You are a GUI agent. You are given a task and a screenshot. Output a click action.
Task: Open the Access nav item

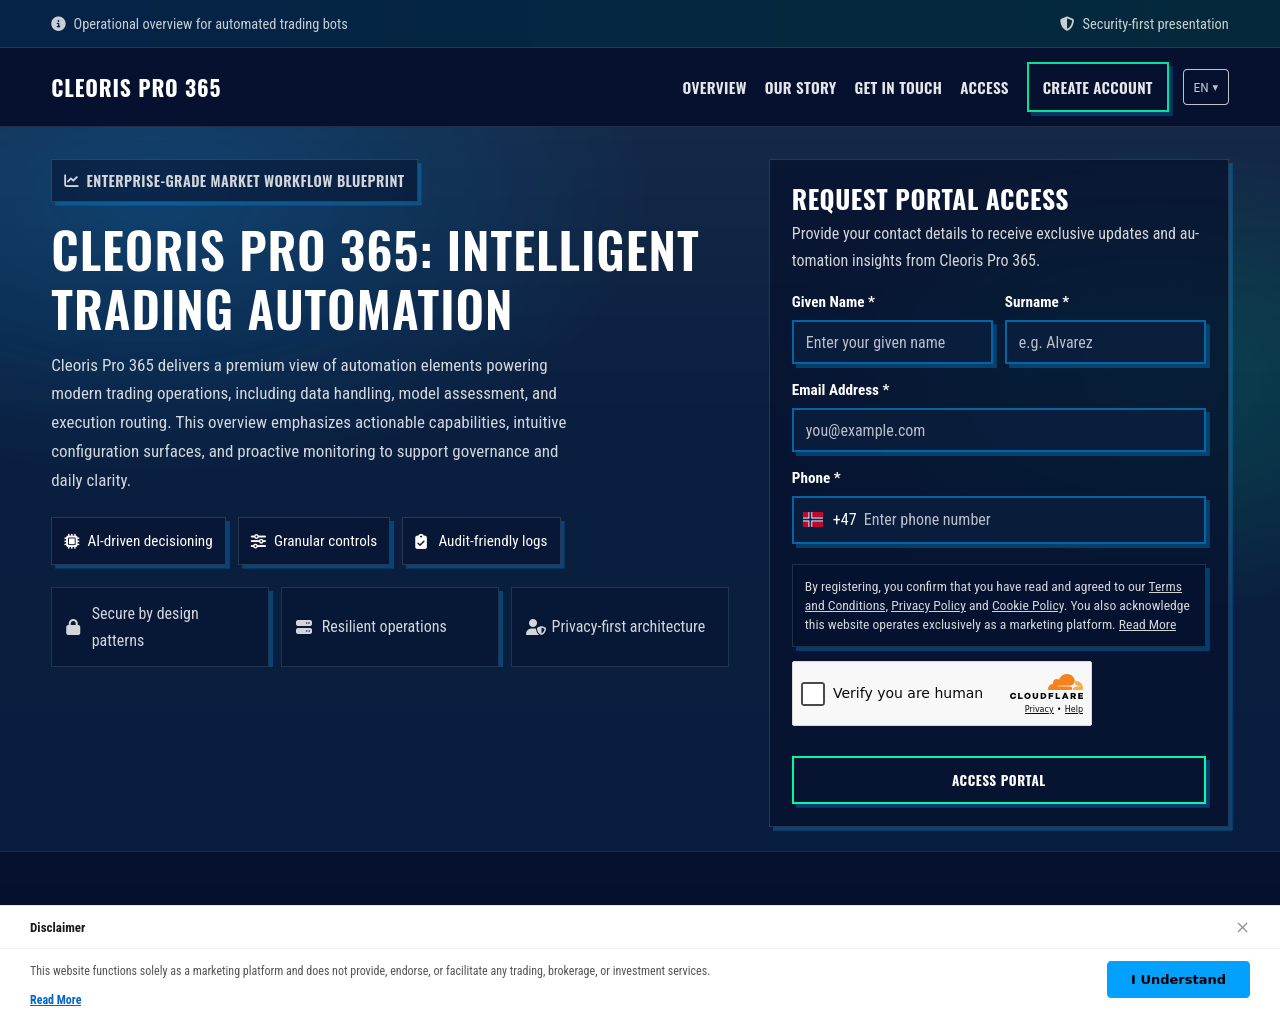tap(984, 88)
